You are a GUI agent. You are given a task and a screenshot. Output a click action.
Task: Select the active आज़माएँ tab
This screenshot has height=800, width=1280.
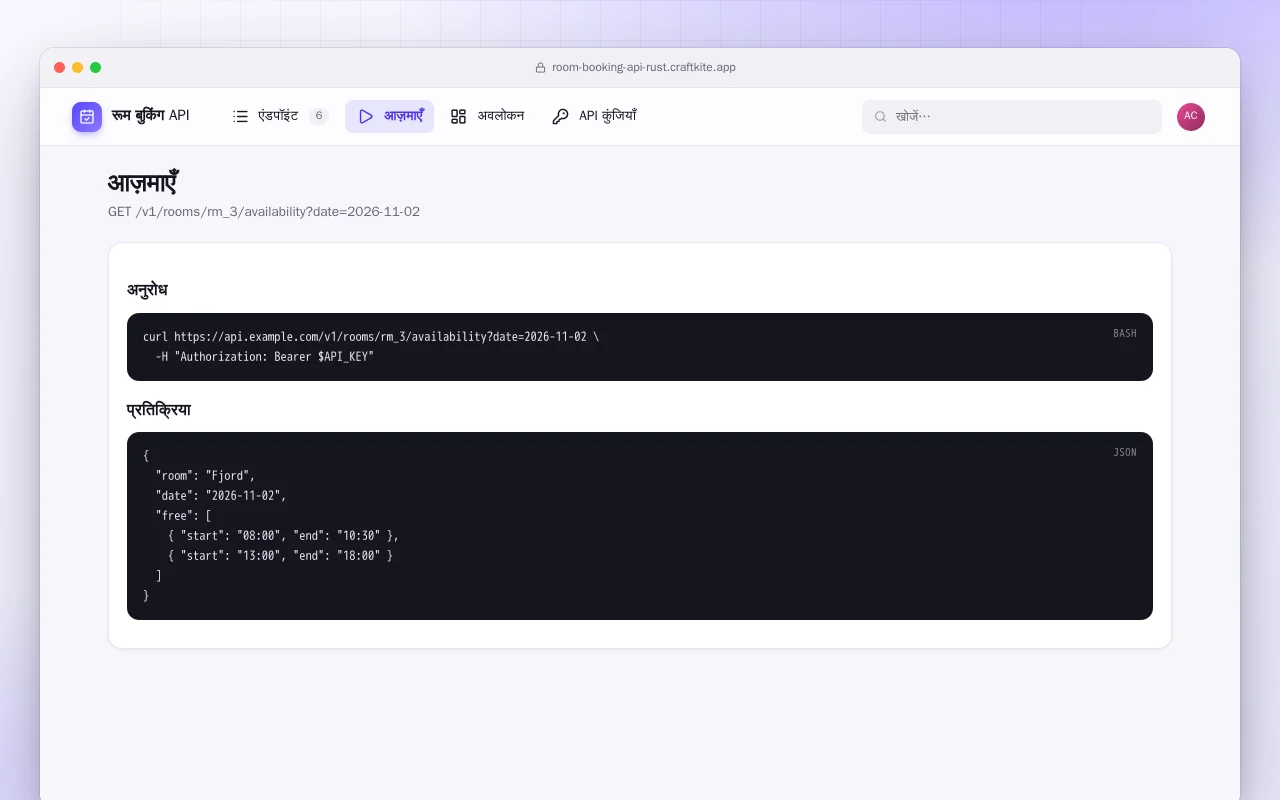coord(390,116)
